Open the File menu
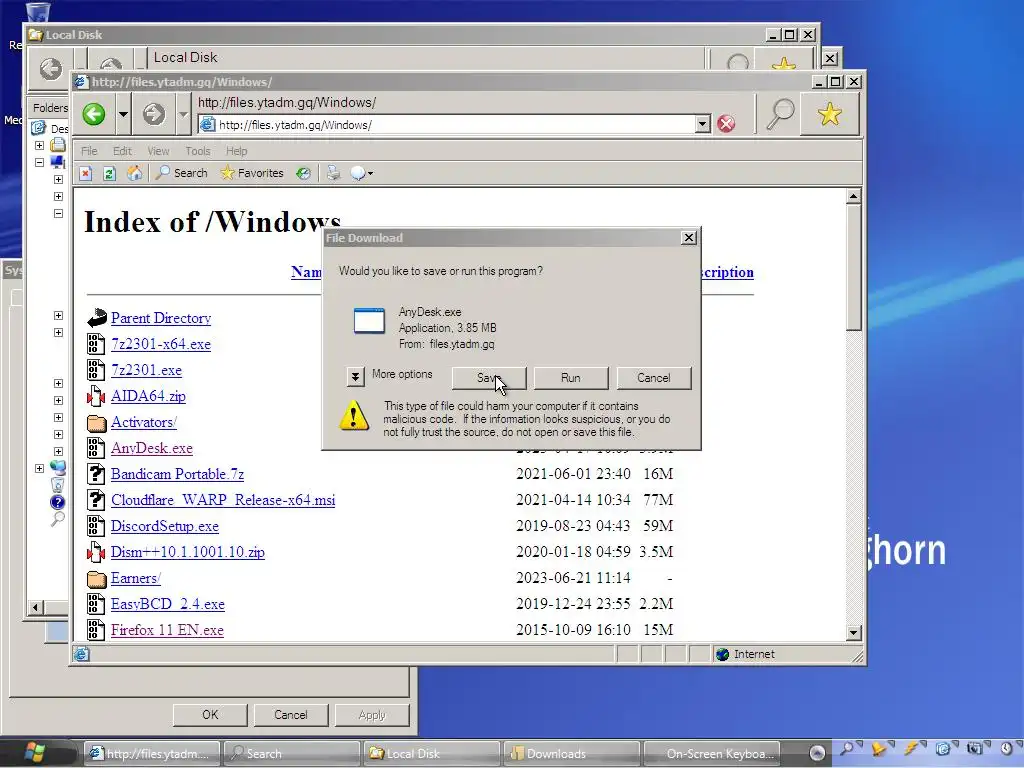This screenshot has height=768, width=1024. [x=89, y=151]
